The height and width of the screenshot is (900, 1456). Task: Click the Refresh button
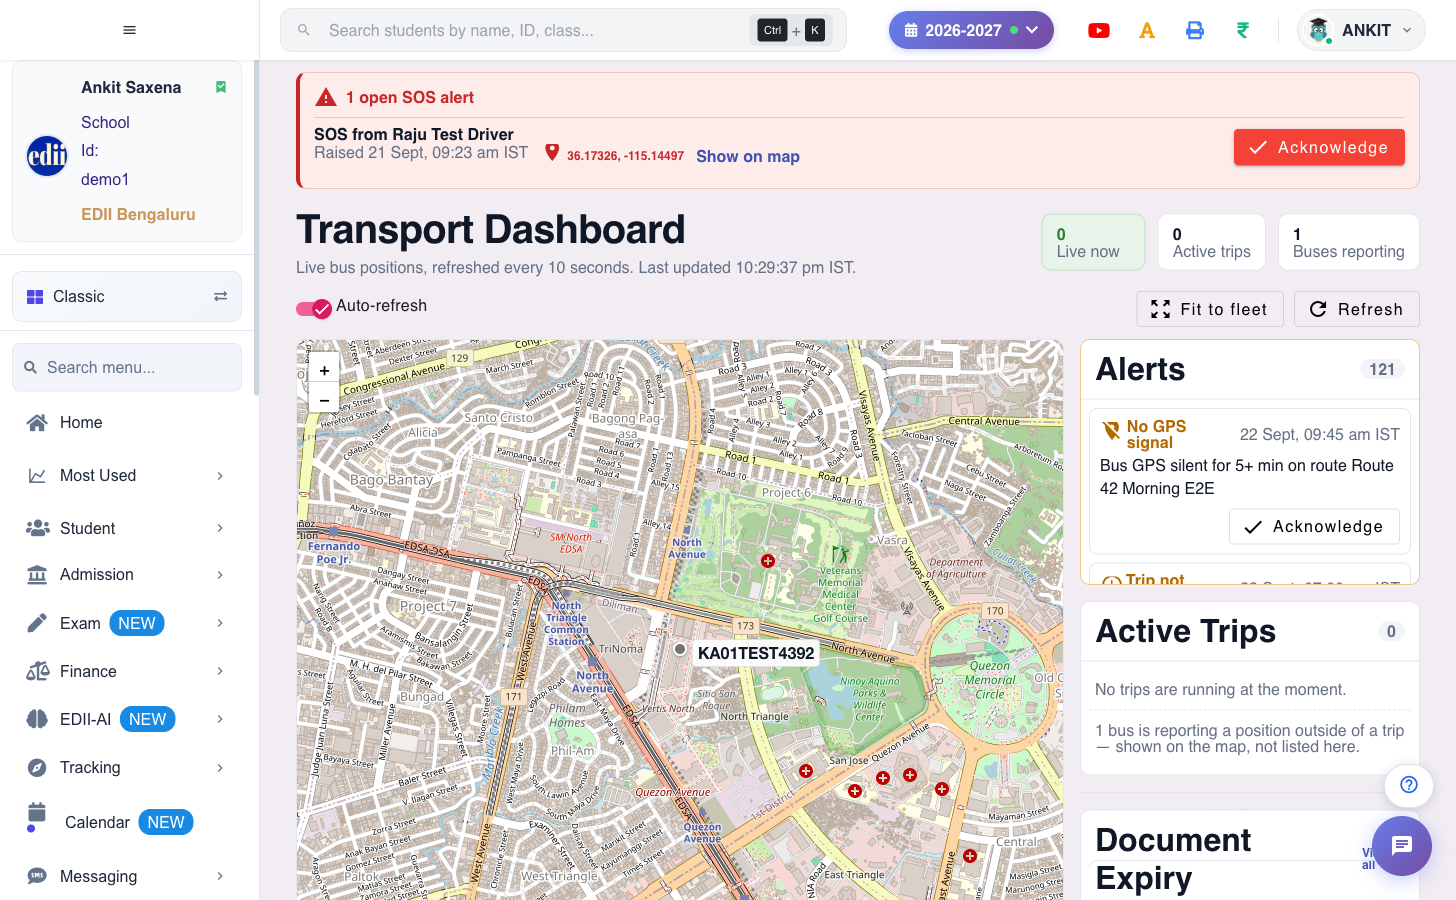point(1356,309)
